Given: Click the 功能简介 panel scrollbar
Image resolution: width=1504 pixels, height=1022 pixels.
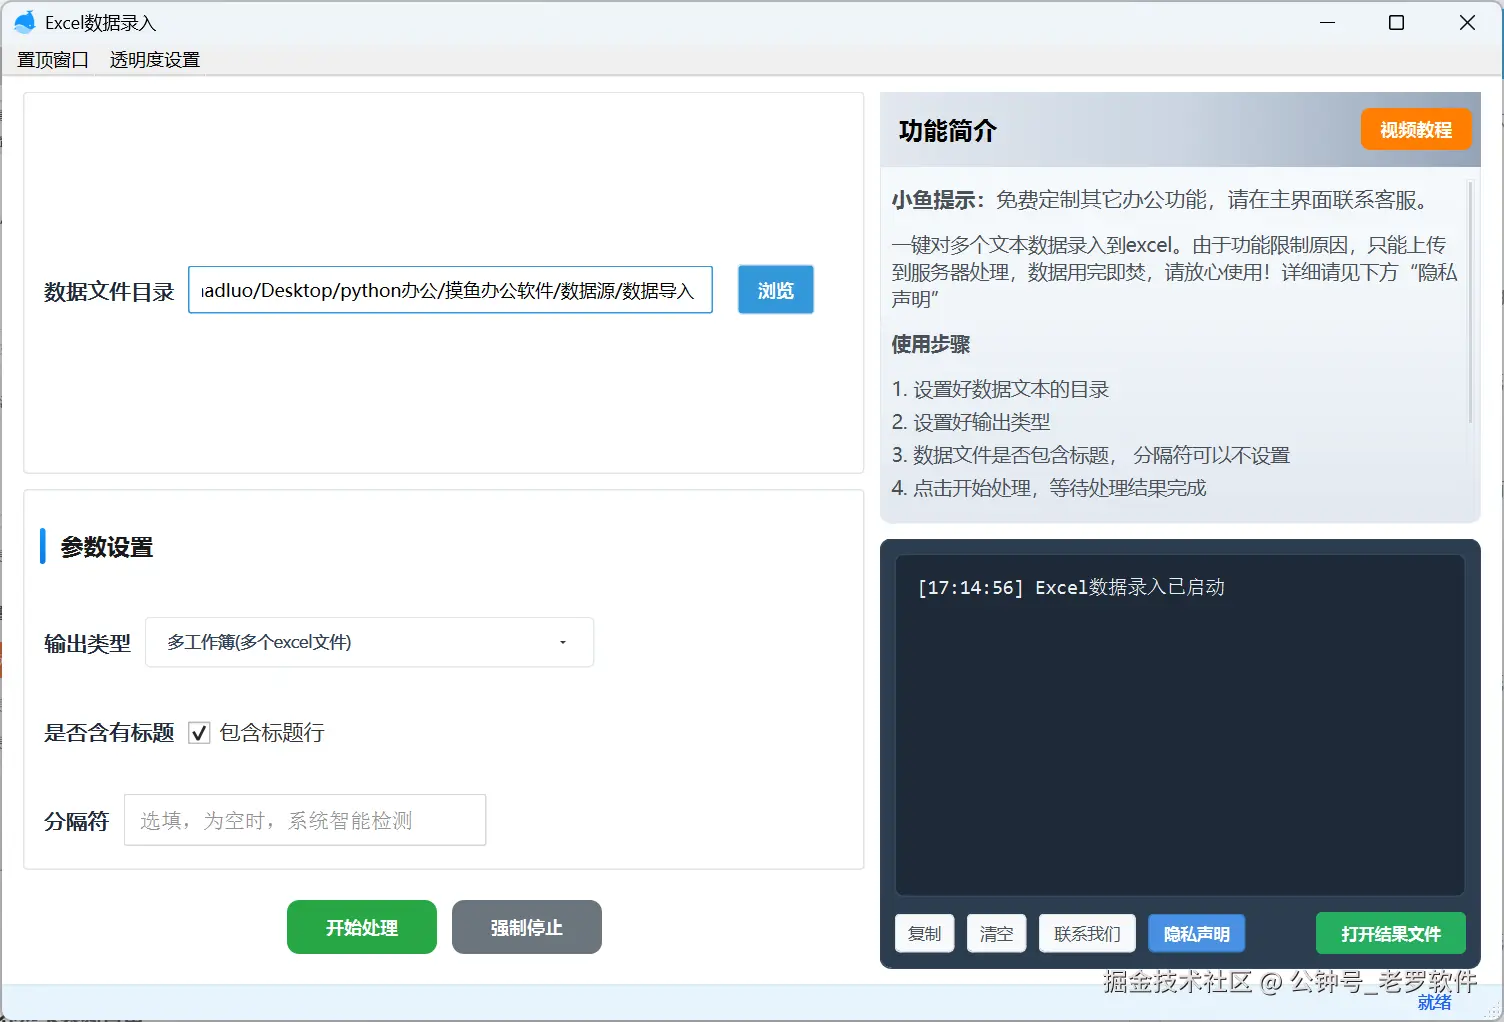Looking at the screenshot, I should (x=1470, y=300).
